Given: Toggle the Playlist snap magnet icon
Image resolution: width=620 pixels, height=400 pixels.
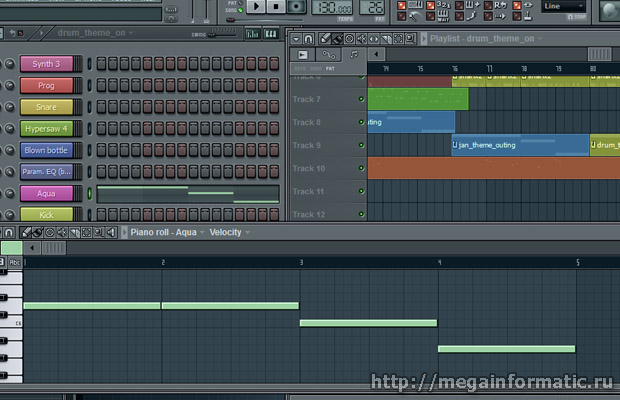Looking at the screenshot, I should coord(308,38).
